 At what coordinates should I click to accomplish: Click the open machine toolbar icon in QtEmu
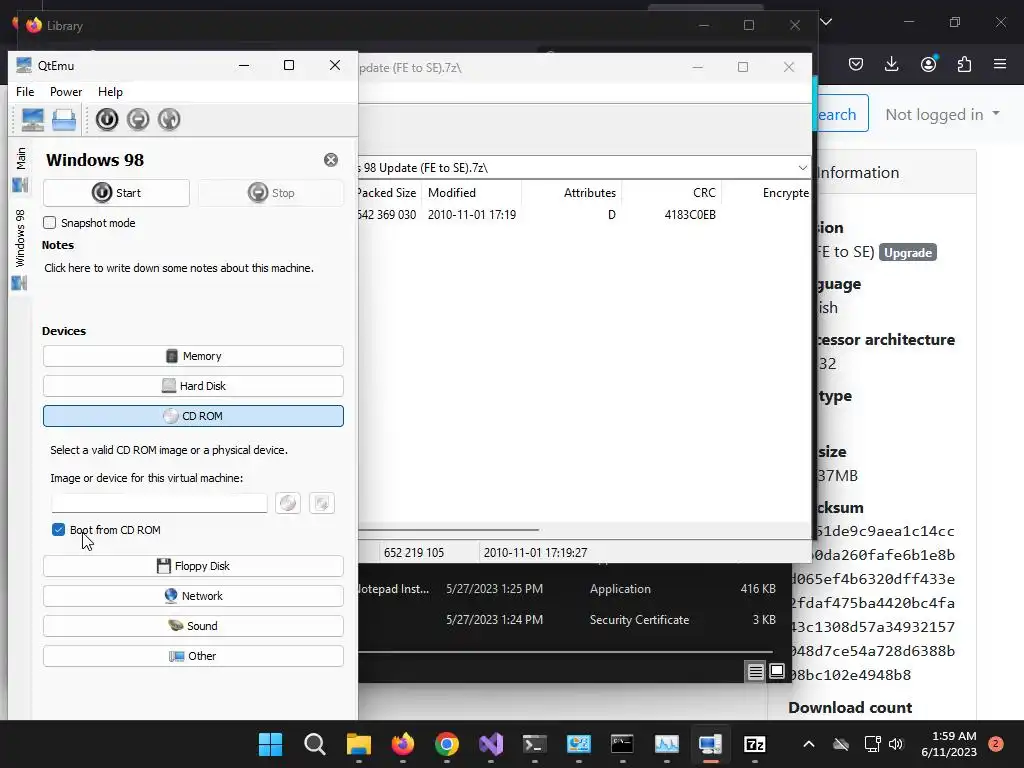click(64, 120)
